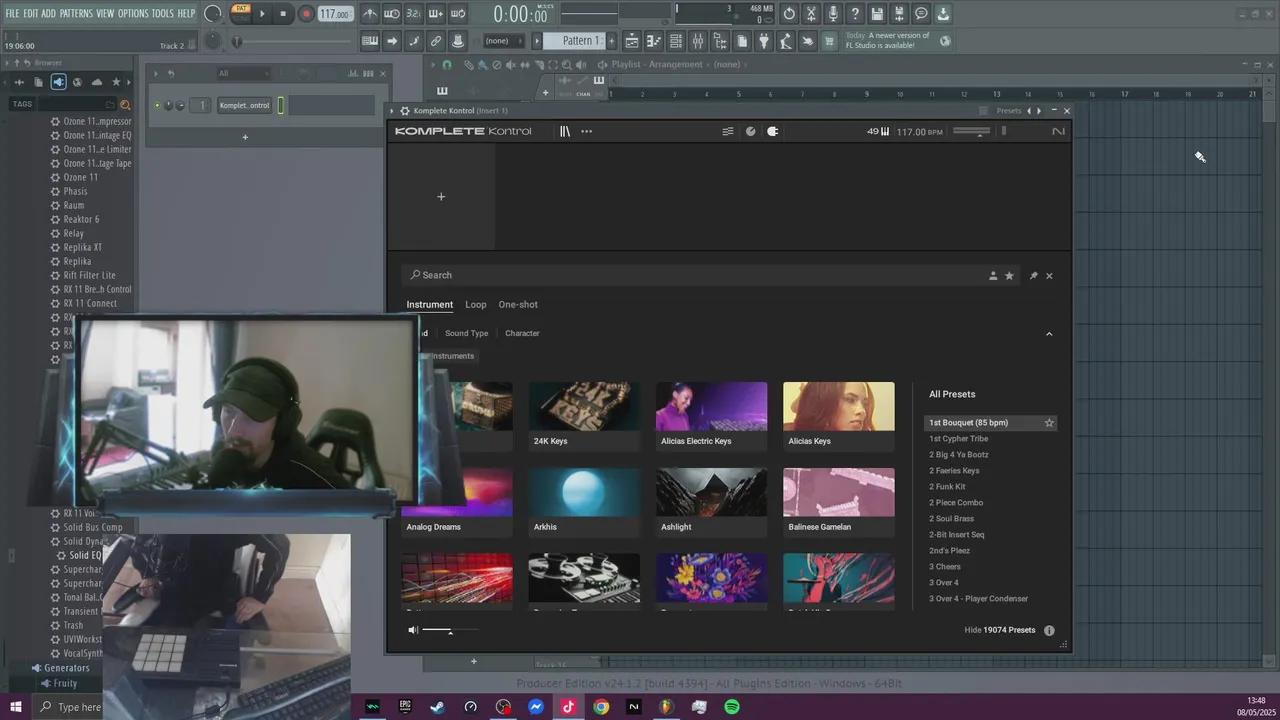Click Hide 19074 Presets
Viewport: 1280px width, 720px height.
[1000, 630]
